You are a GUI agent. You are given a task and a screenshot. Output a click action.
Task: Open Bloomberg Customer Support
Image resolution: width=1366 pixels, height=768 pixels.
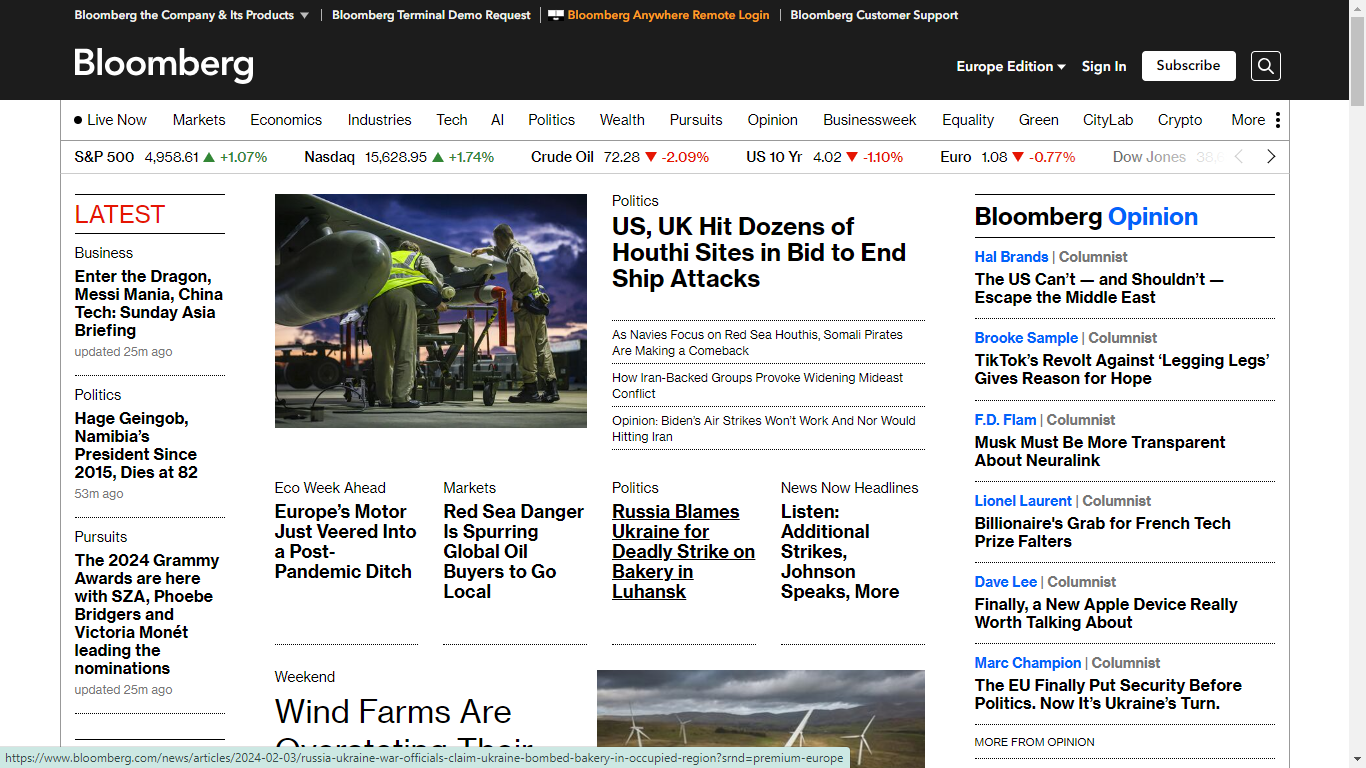click(x=874, y=15)
